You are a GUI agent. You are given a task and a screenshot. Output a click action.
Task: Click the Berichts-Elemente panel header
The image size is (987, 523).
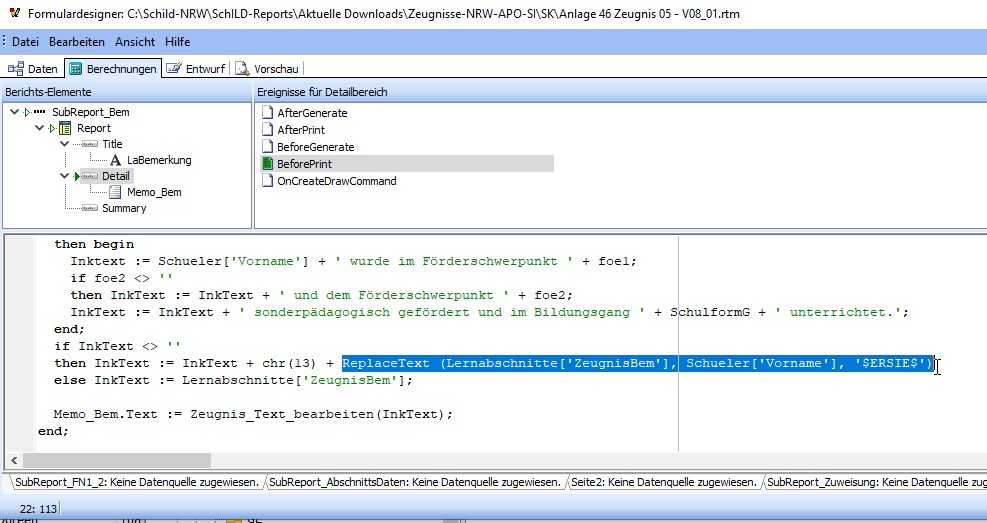[x=127, y=92]
